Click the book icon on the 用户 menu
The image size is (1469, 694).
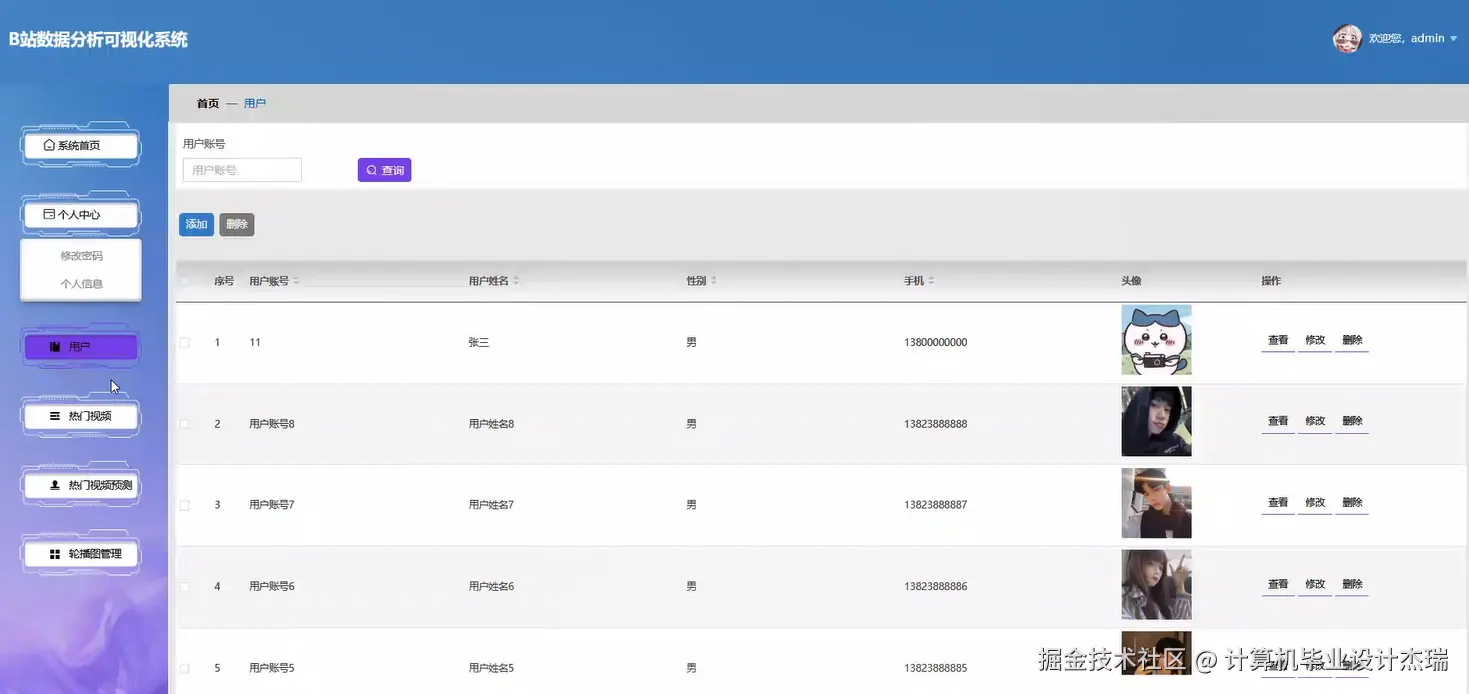[x=55, y=347]
